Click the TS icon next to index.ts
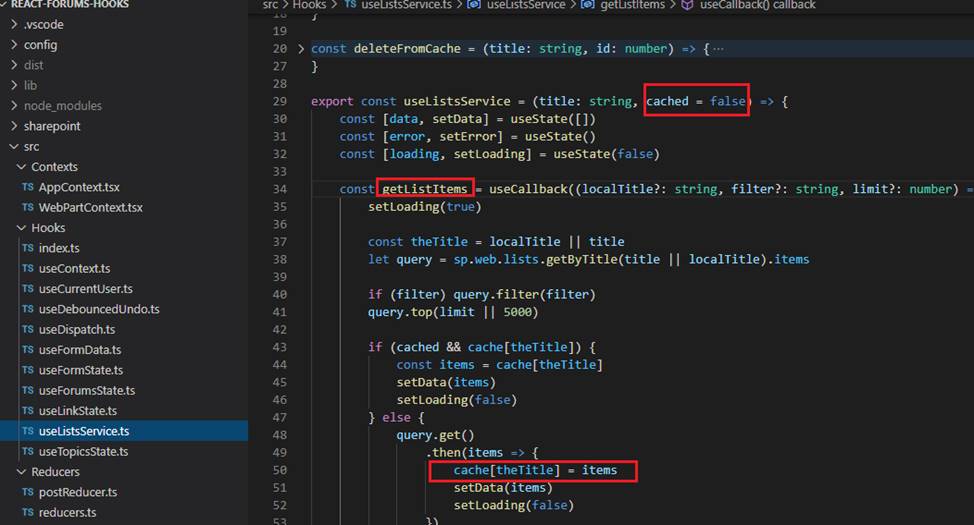The width and height of the screenshot is (974, 525). point(28,248)
